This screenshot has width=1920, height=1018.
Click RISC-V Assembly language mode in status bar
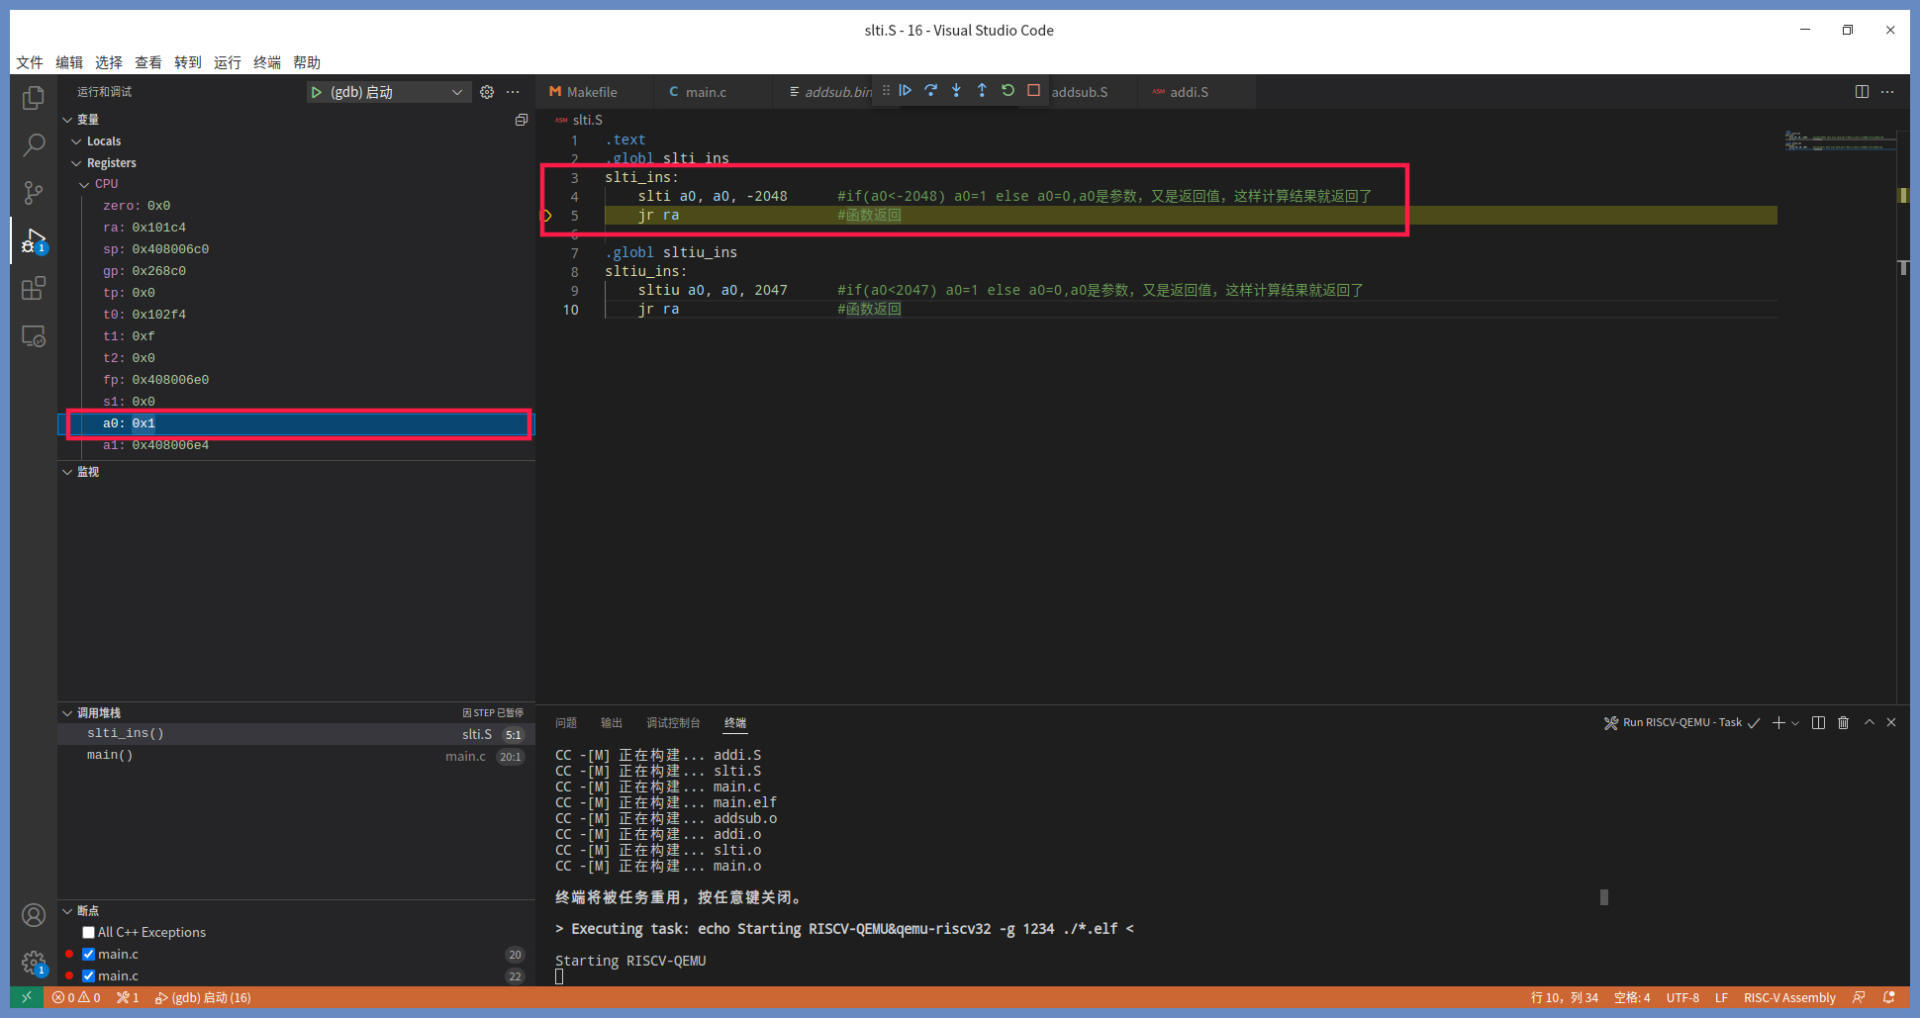click(1789, 998)
